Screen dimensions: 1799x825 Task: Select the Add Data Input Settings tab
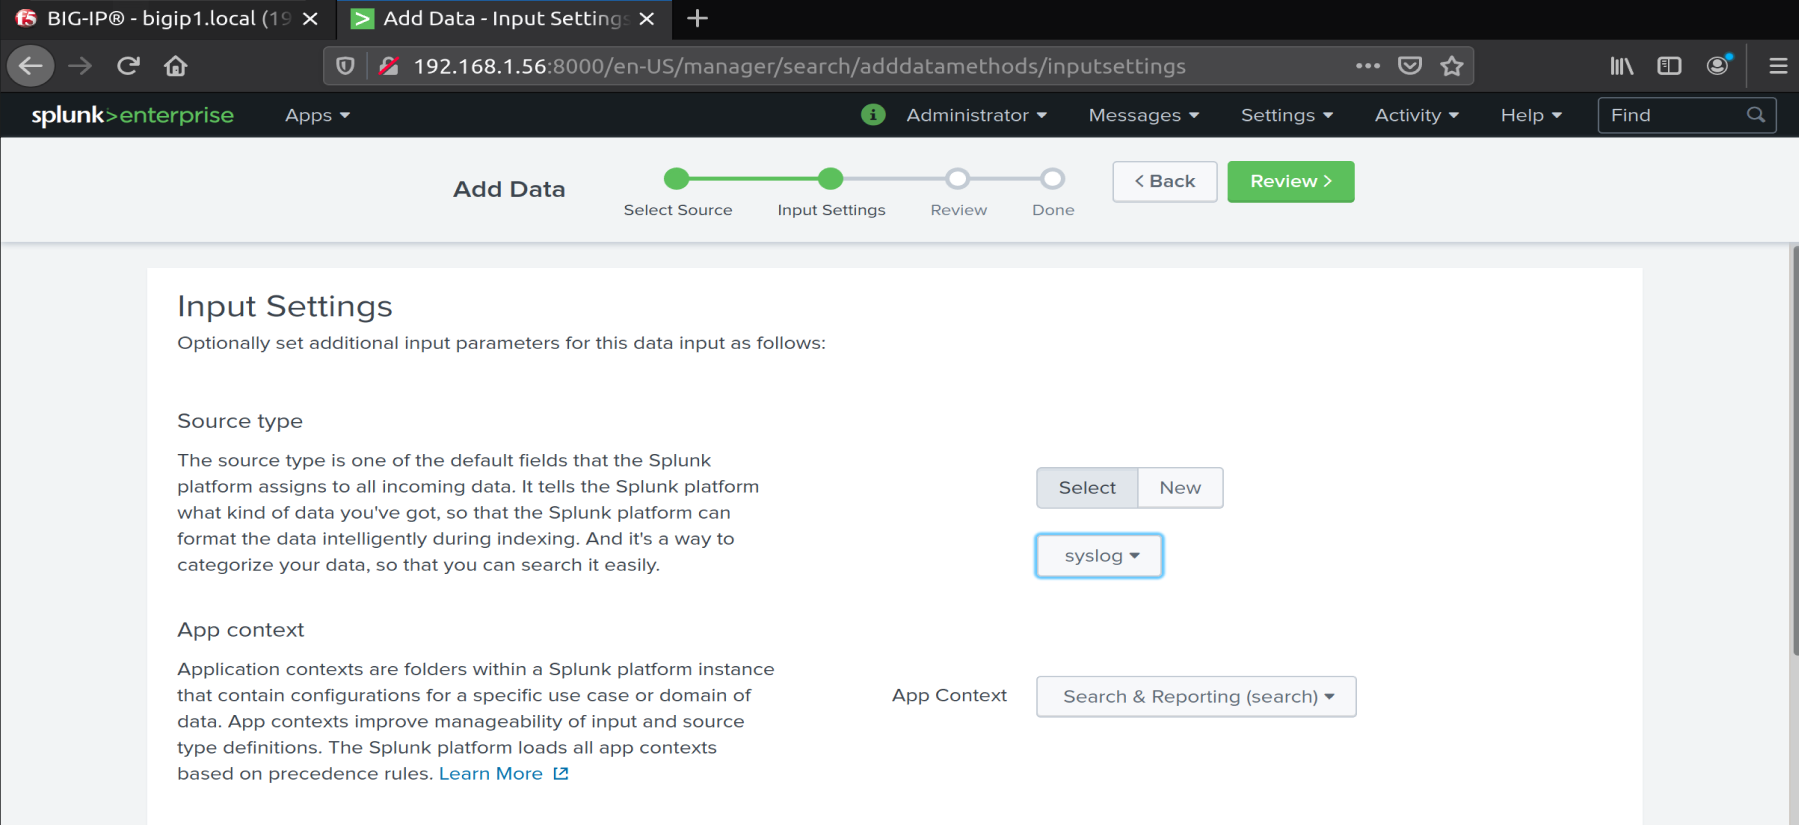point(505,18)
